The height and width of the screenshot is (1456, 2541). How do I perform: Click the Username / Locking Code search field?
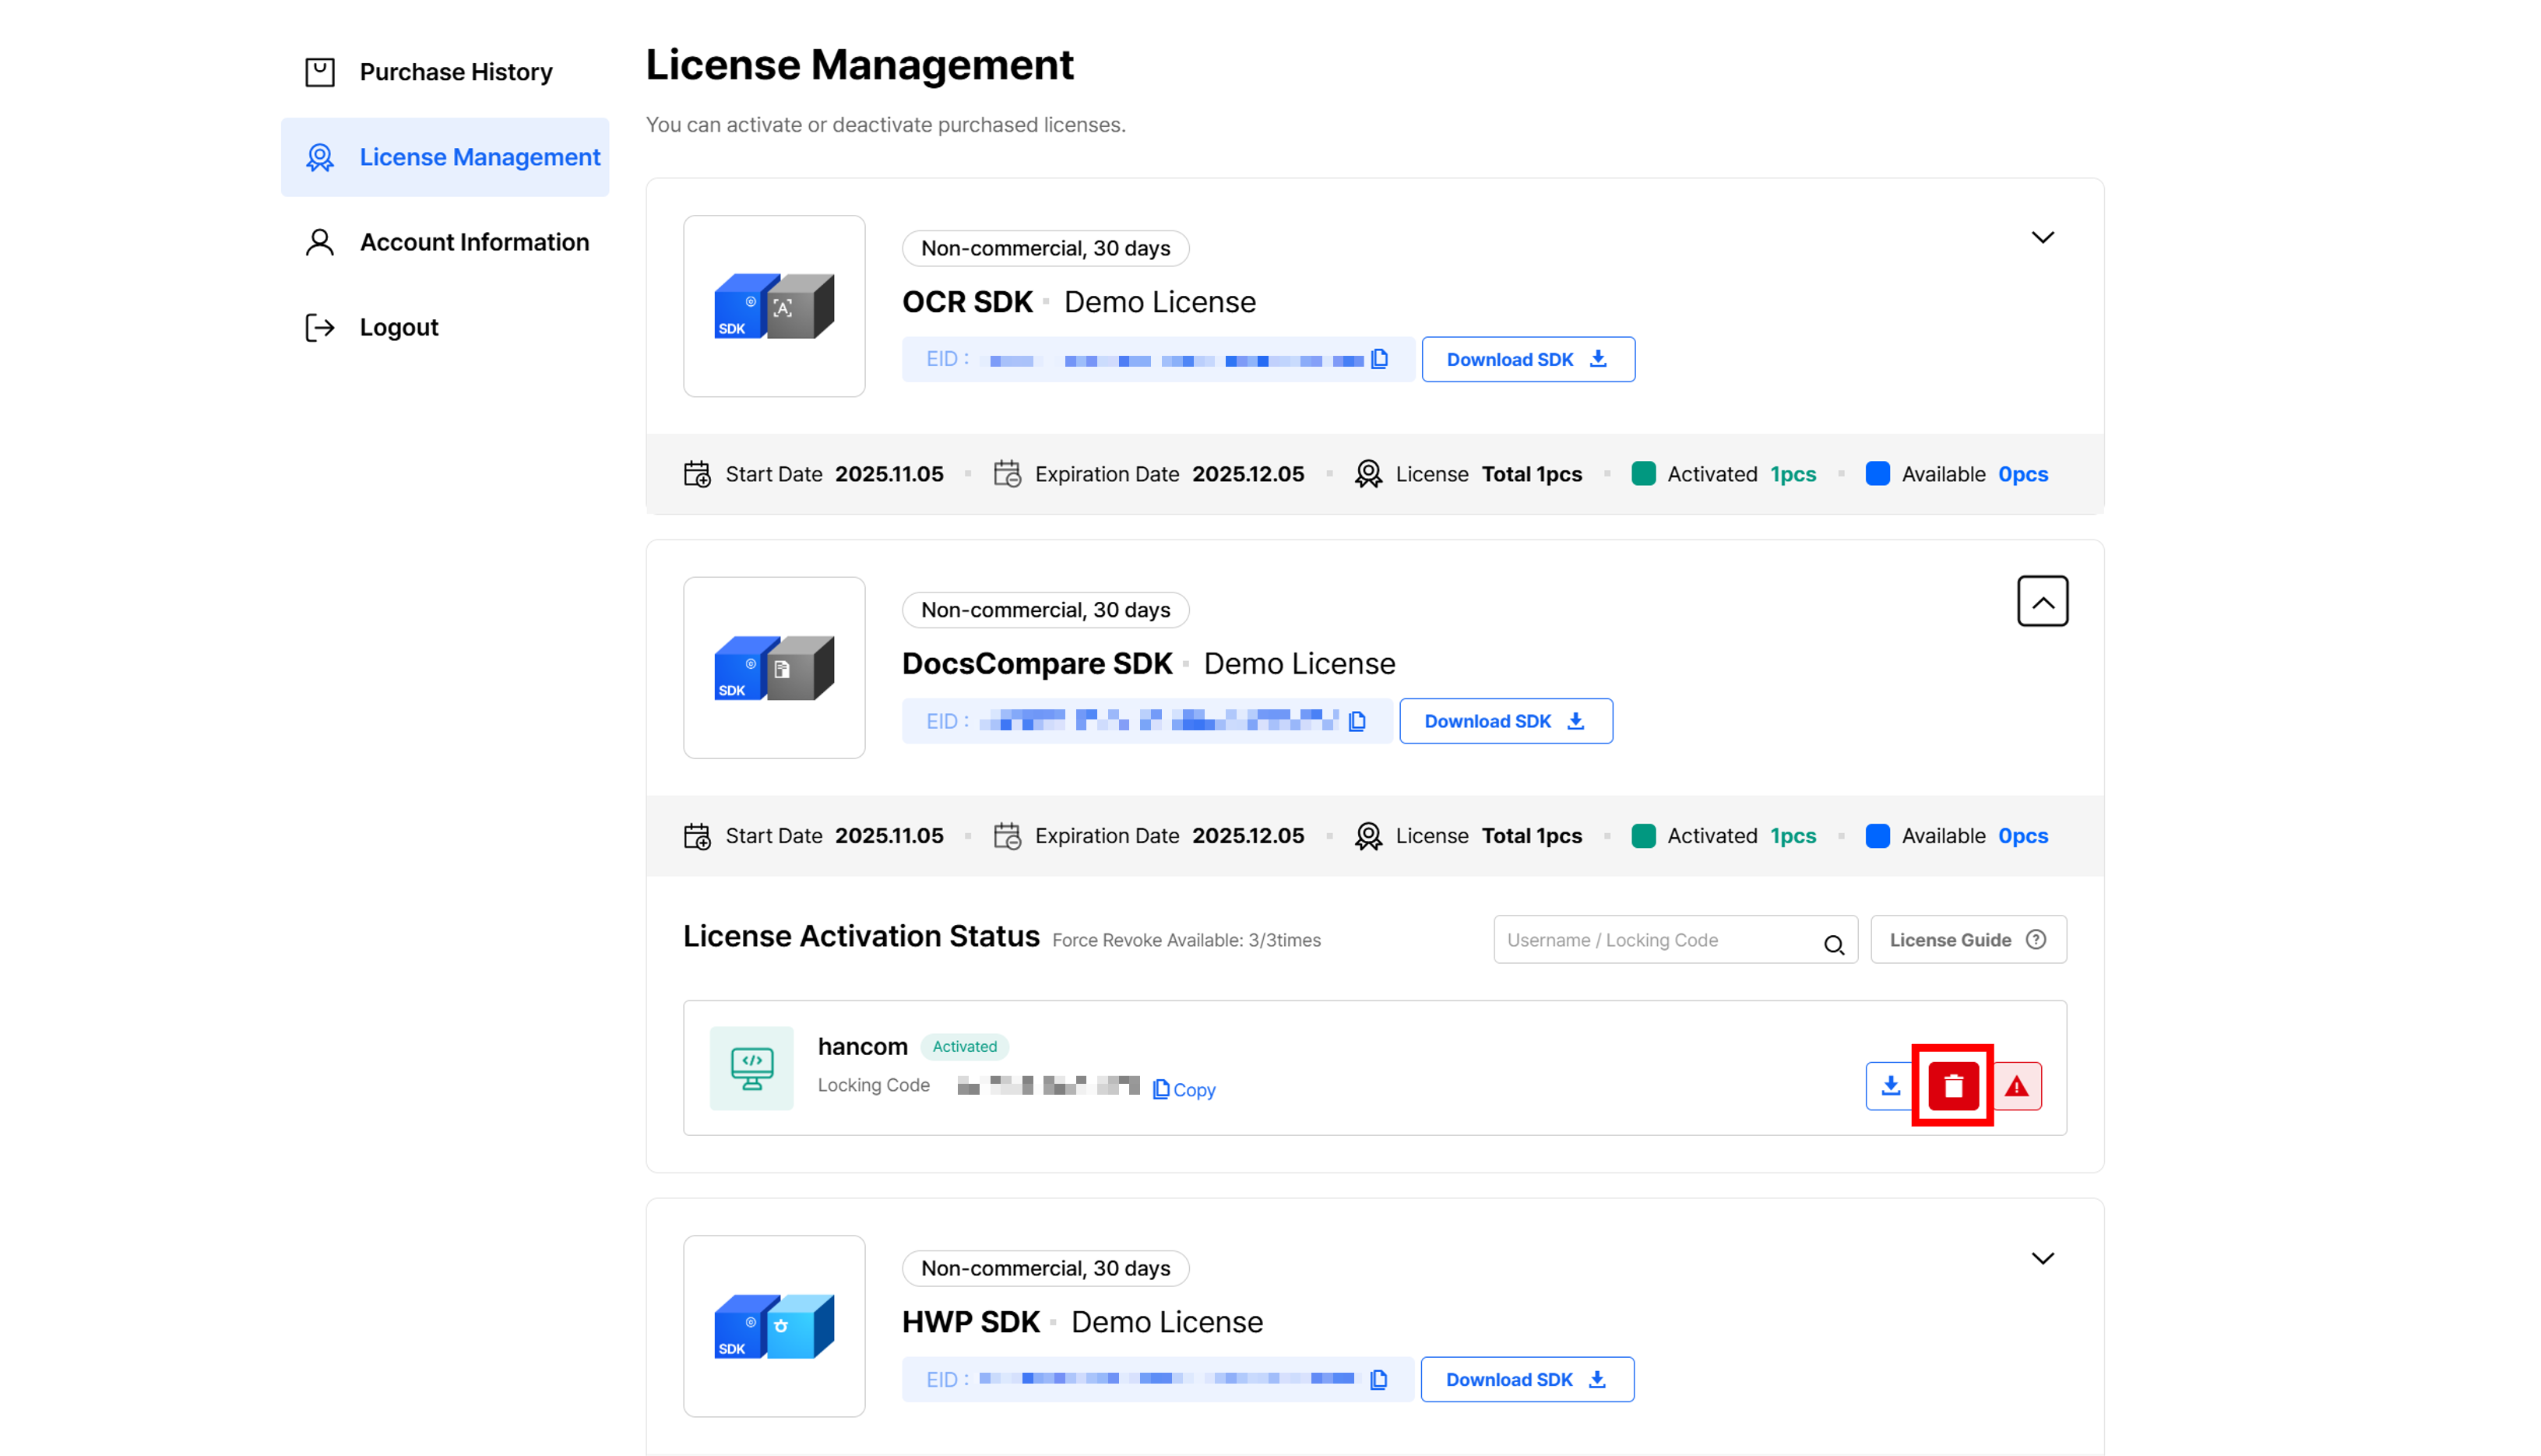click(x=1650, y=940)
